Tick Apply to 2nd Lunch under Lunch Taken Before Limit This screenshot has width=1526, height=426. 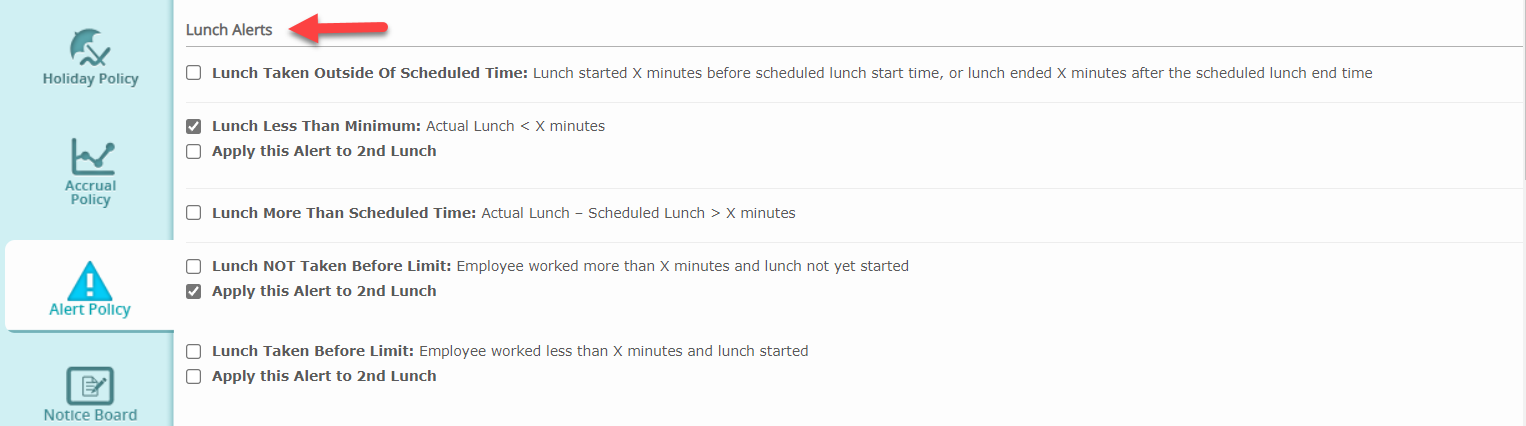click(194, 377)
